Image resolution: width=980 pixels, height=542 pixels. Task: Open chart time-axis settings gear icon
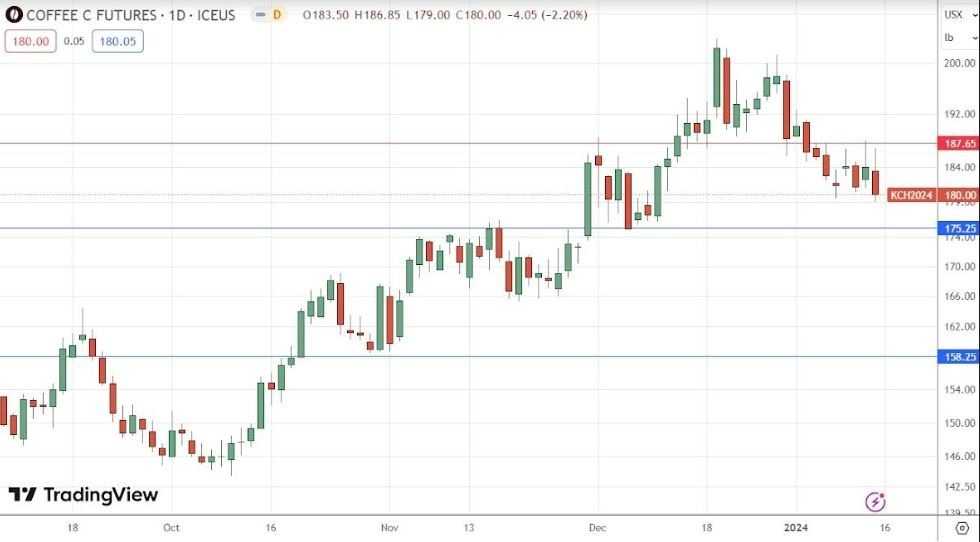962,527
